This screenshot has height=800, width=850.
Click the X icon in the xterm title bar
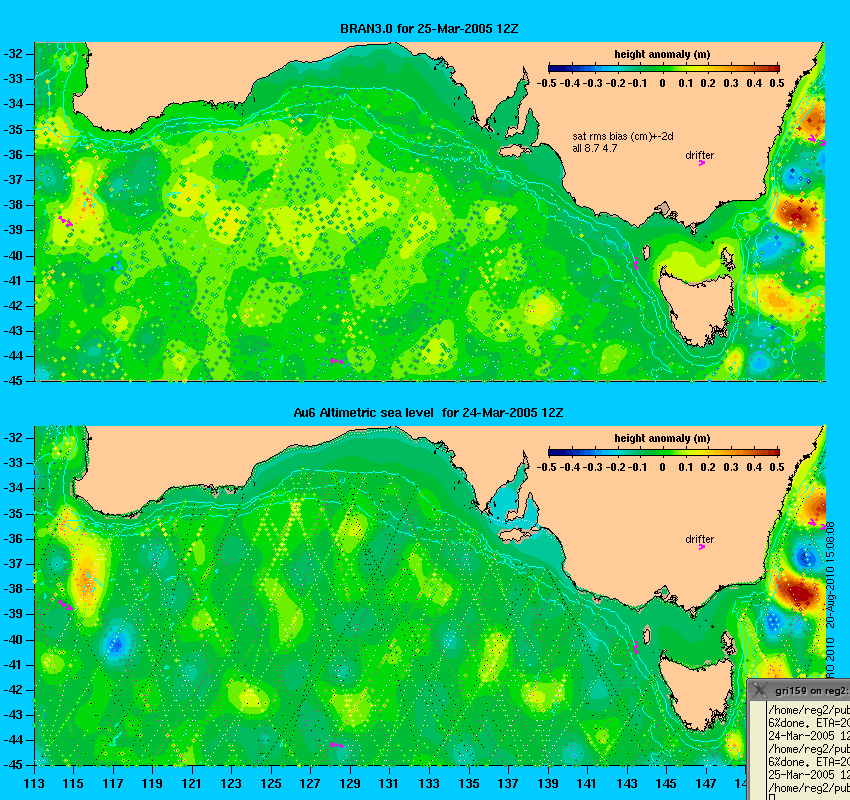tap(760, 690)
